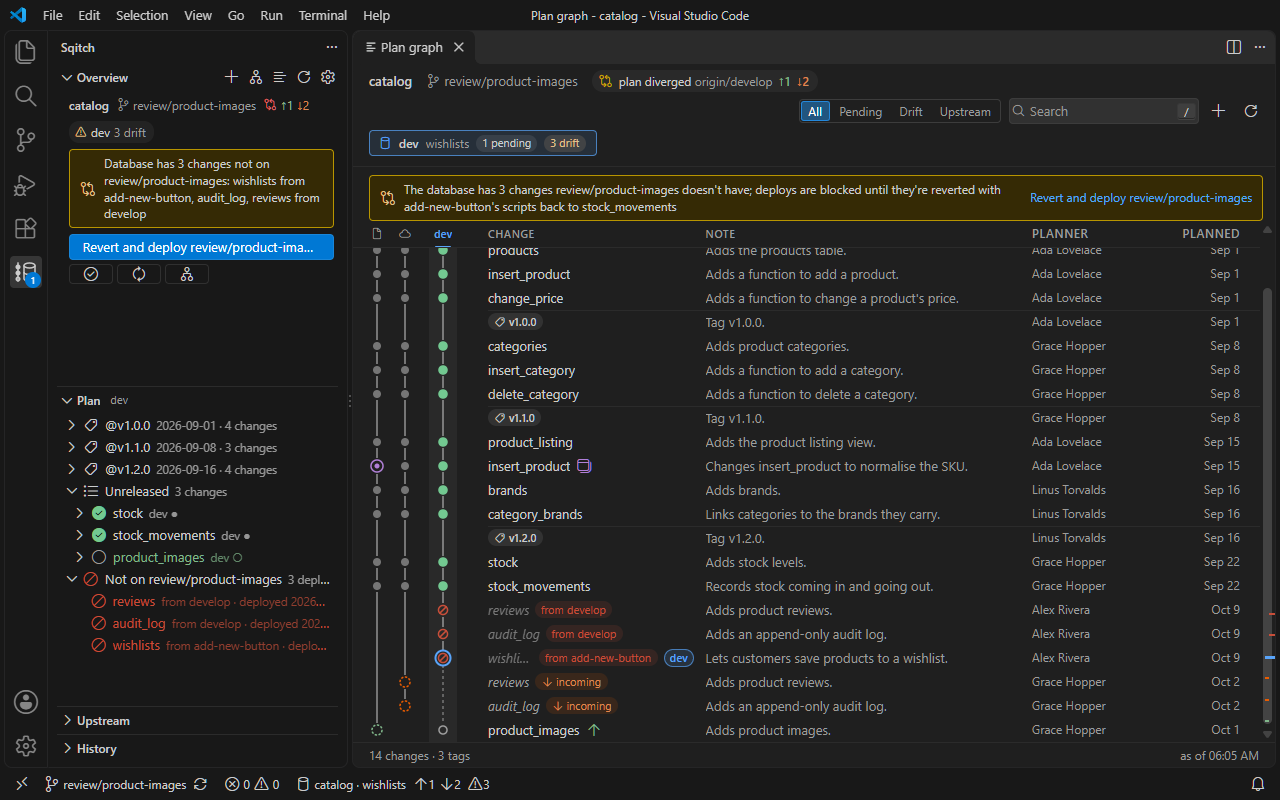Click the verify checkmark button under Revert and deploy
This screenshot has height=800, width=1280.
pyautogui.click(x=91, y=274)
